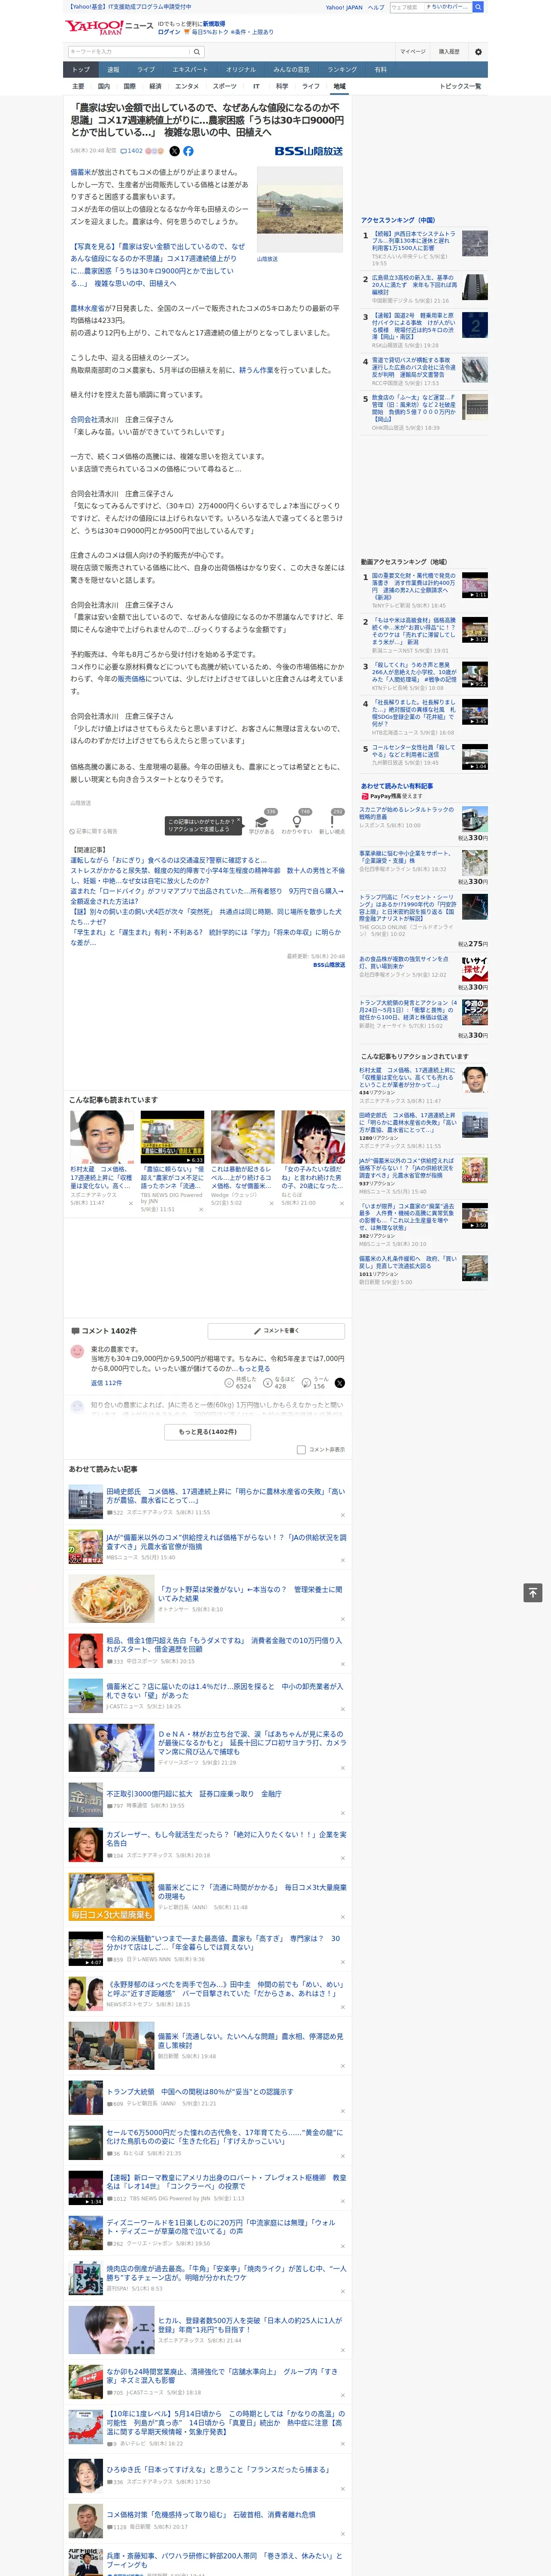This screenshot has height=2576, width=551.
Task: Open the 写真を見る article photo link
Action: (x=157, y=264)
